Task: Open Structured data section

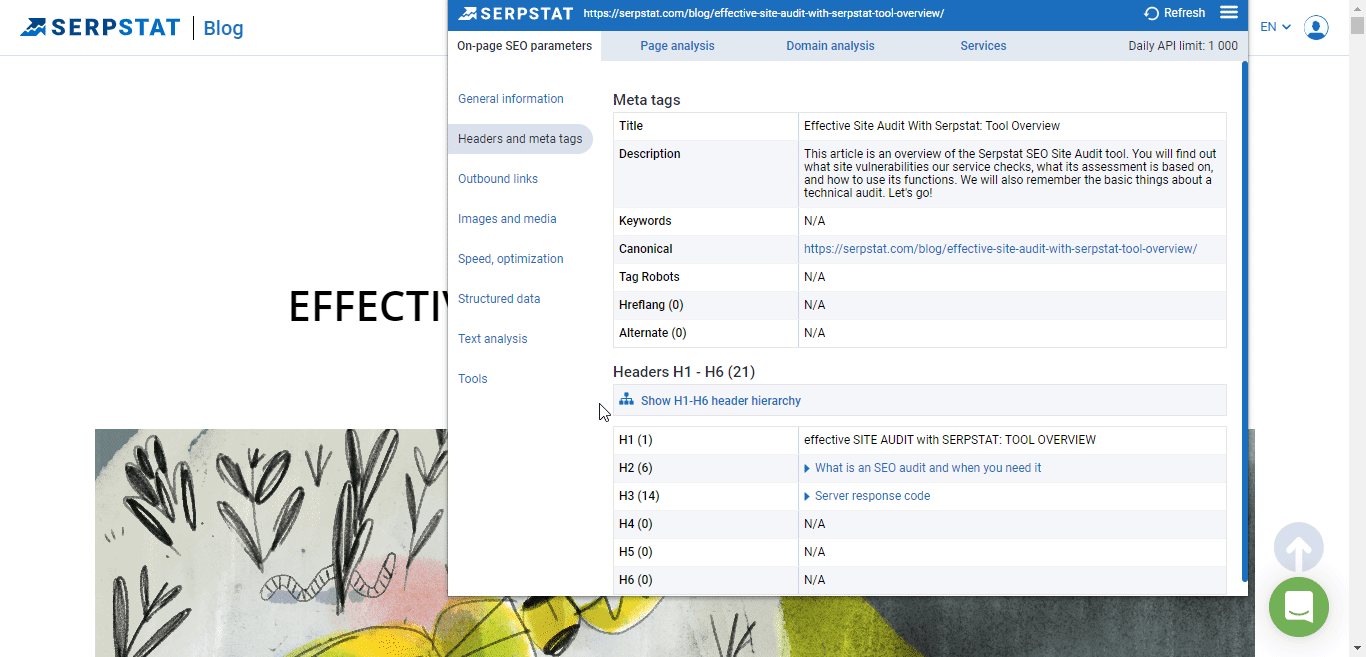Action: point(499,299)
